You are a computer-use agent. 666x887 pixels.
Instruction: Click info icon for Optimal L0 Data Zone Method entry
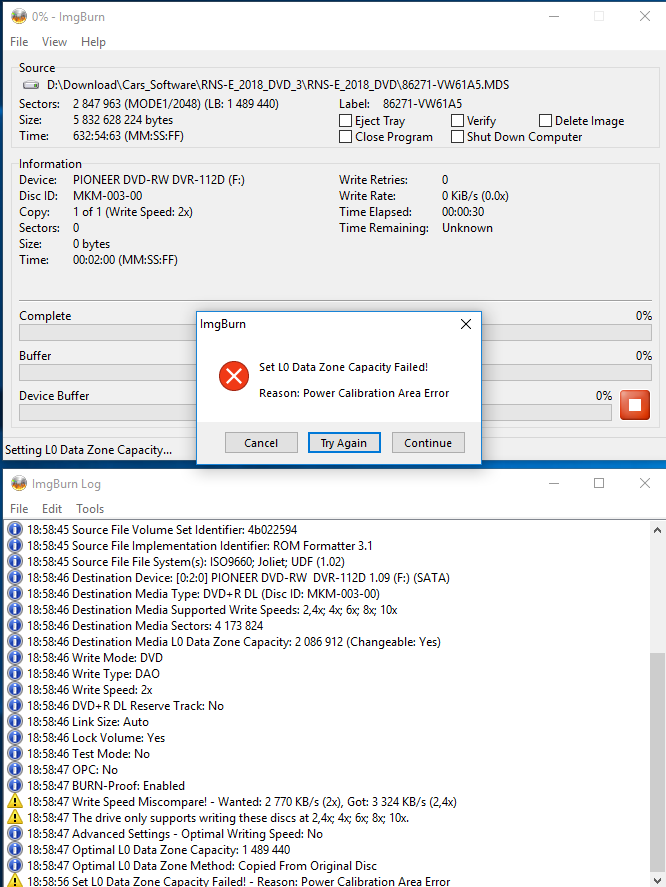coord(15,866)
